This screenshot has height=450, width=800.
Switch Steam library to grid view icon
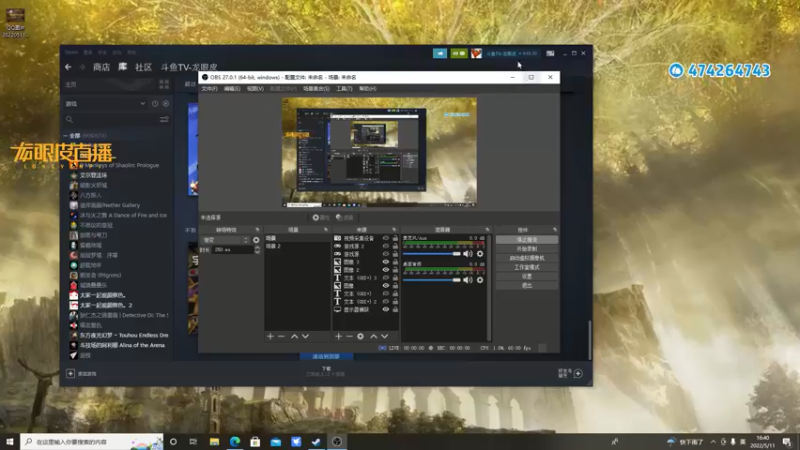[x=164, y=84]
